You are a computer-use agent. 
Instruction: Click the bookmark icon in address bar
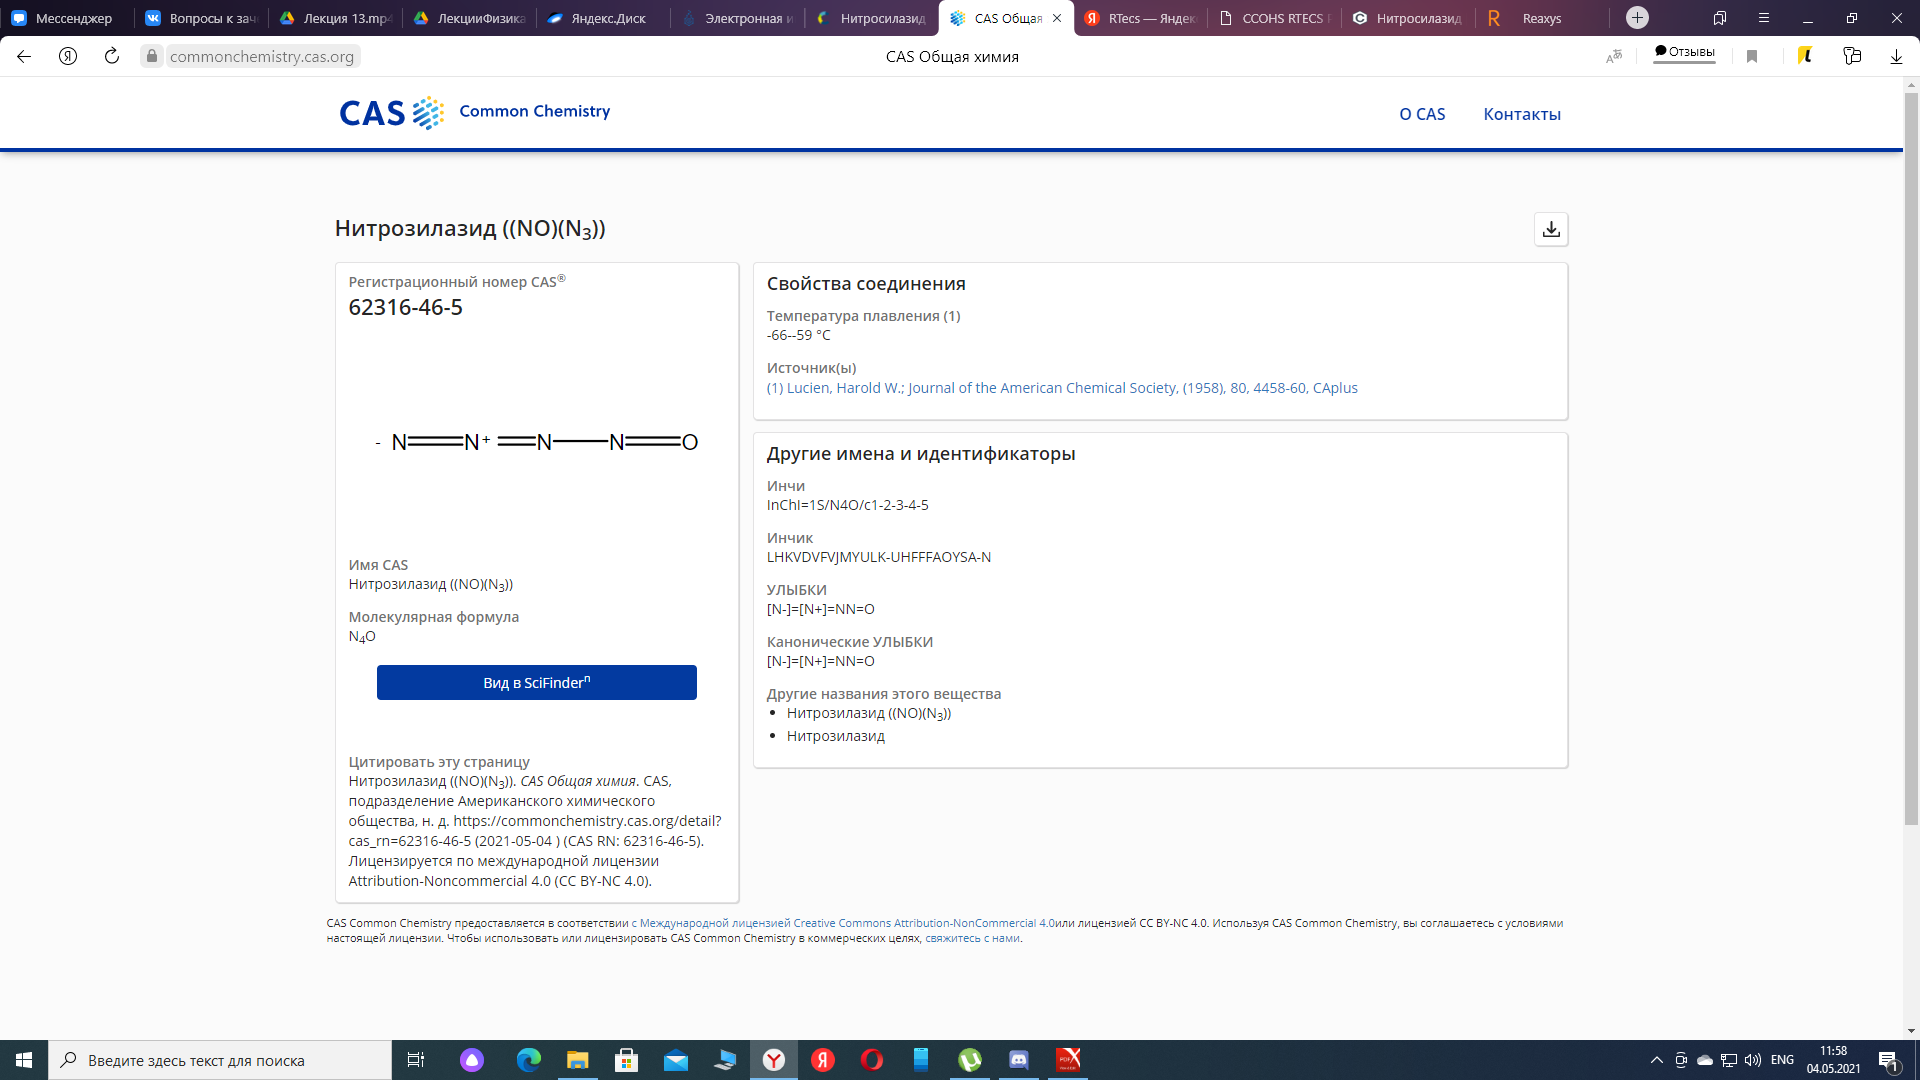coord(1752,56)
